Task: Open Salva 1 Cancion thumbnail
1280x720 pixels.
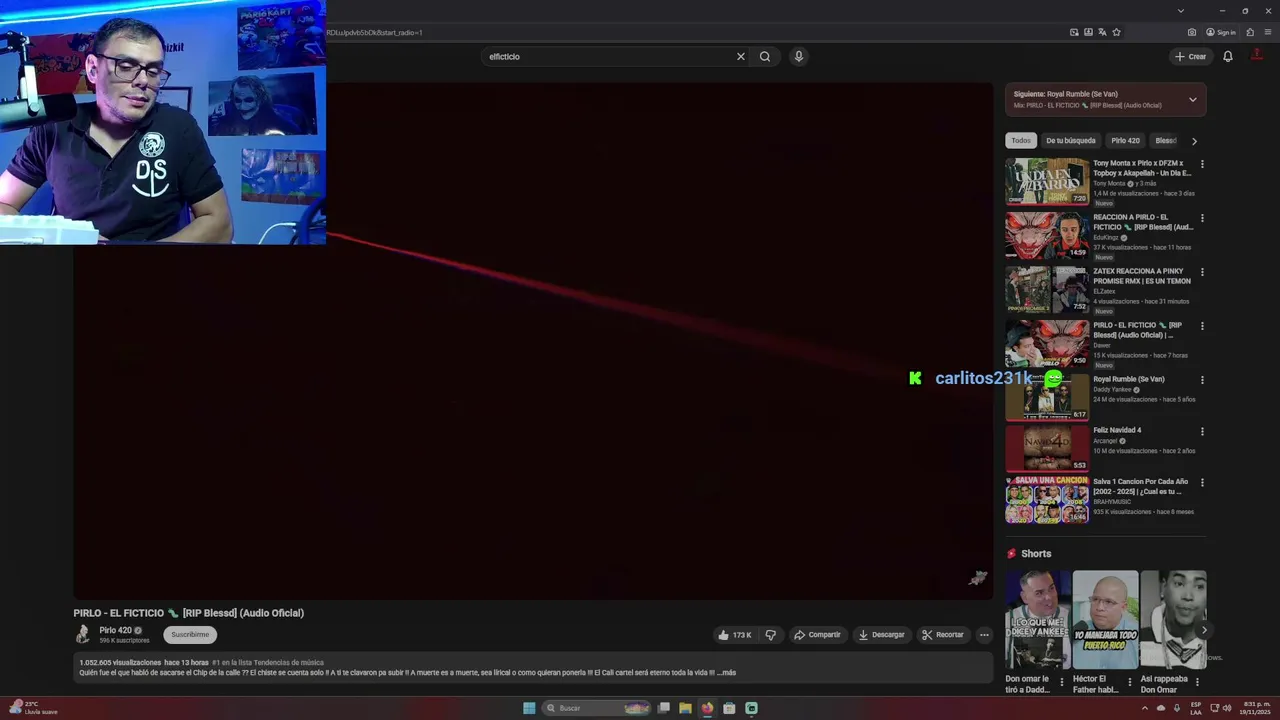Action: coord(1047,500)
